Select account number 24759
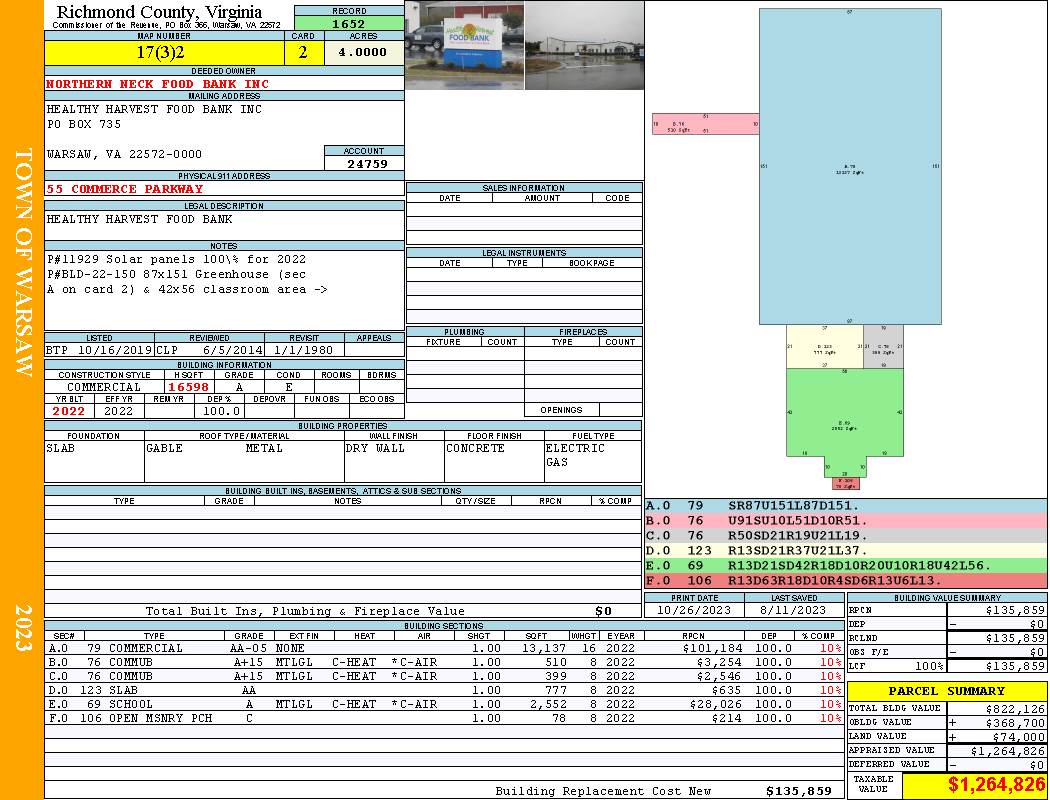1050x800 pixels. [x=366, y=163]
